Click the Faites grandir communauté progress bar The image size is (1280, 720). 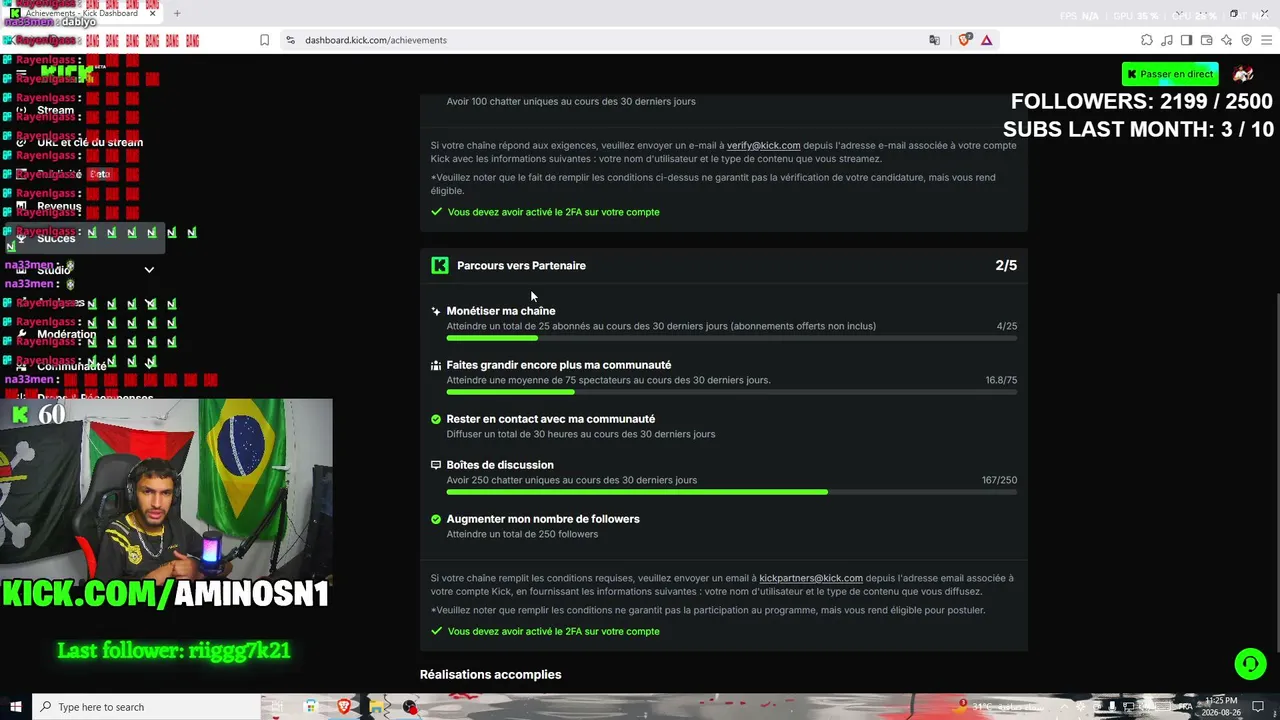(x=732, y=393)
